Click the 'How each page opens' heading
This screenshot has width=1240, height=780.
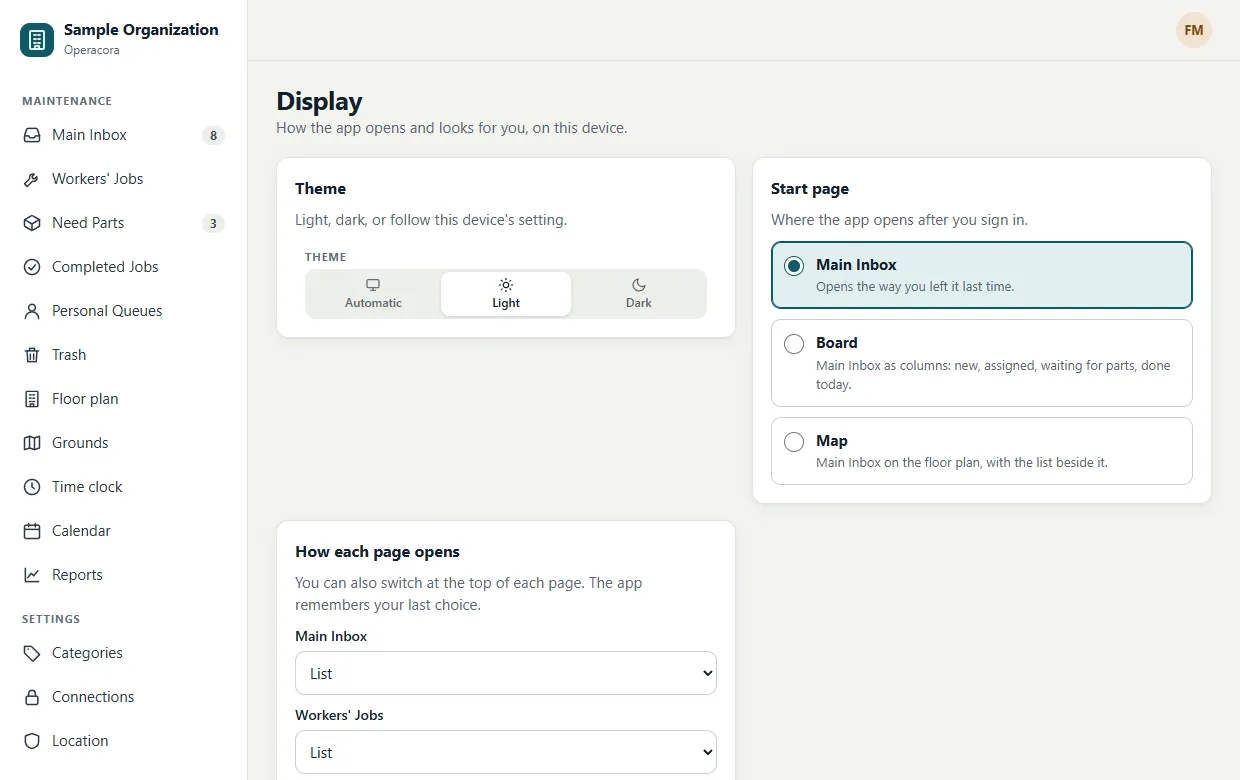[377, 552]
